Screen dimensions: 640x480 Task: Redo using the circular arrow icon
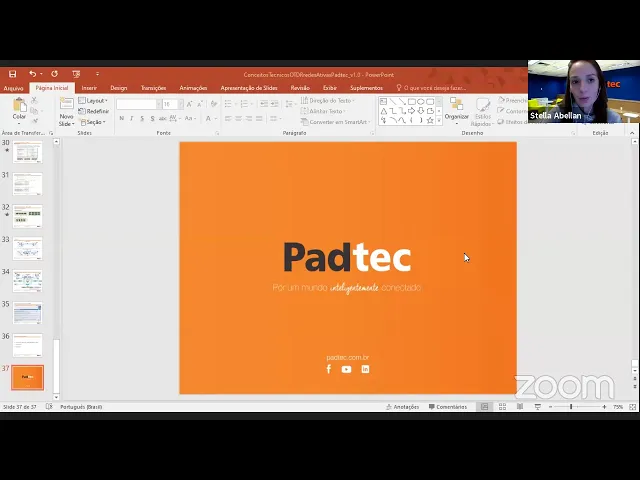tap(54, 74)
